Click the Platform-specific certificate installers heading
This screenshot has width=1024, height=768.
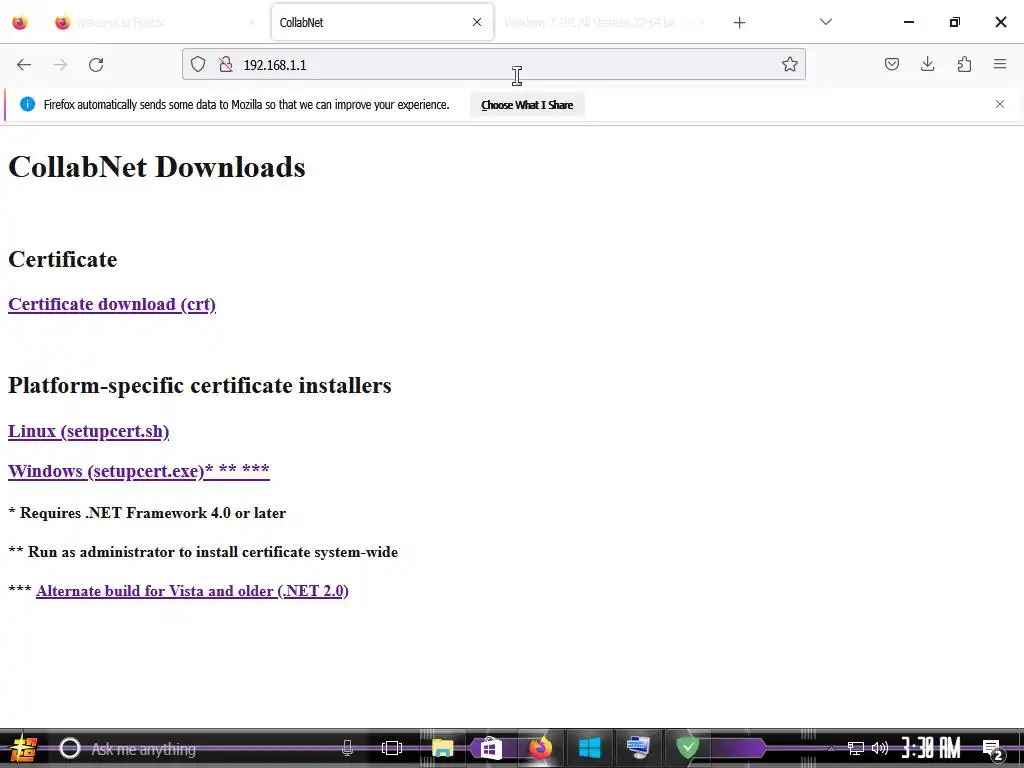200,385
